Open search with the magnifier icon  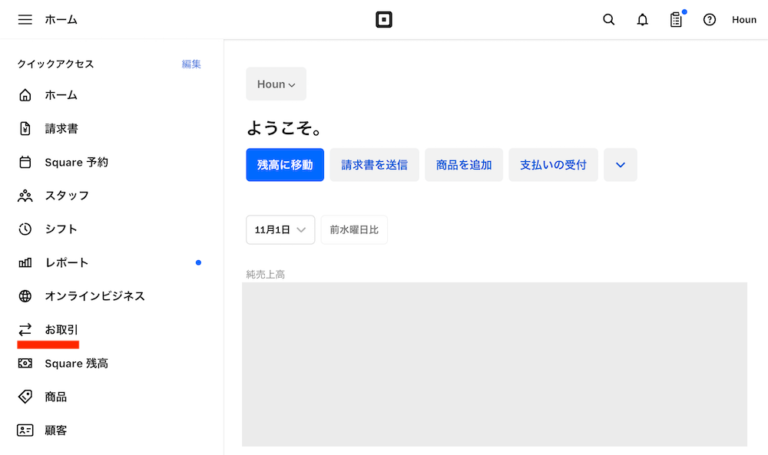point(609,20)
